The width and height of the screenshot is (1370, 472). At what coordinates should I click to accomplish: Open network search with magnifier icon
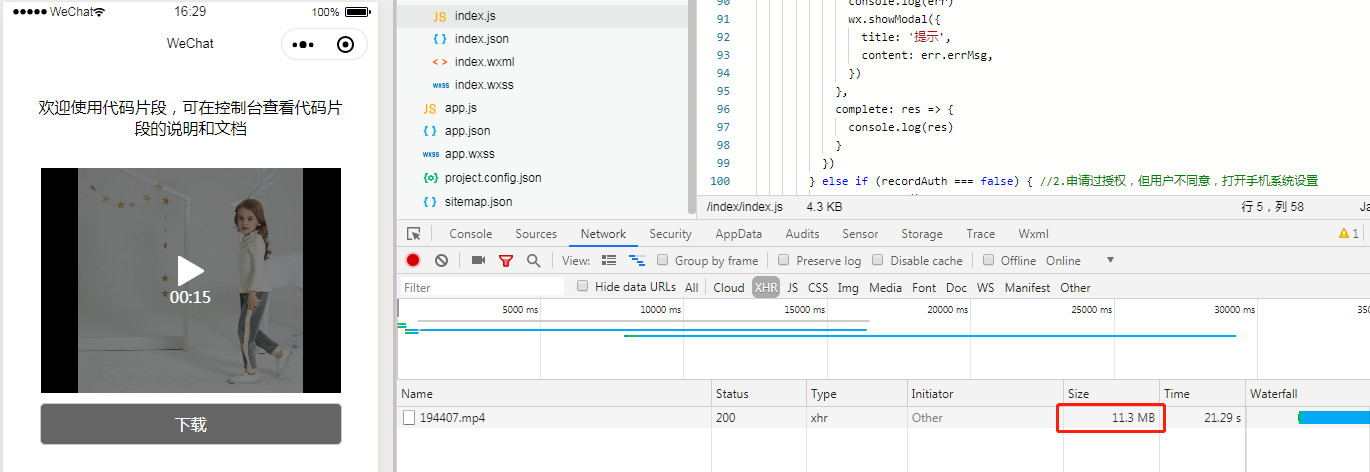[533, 260]
